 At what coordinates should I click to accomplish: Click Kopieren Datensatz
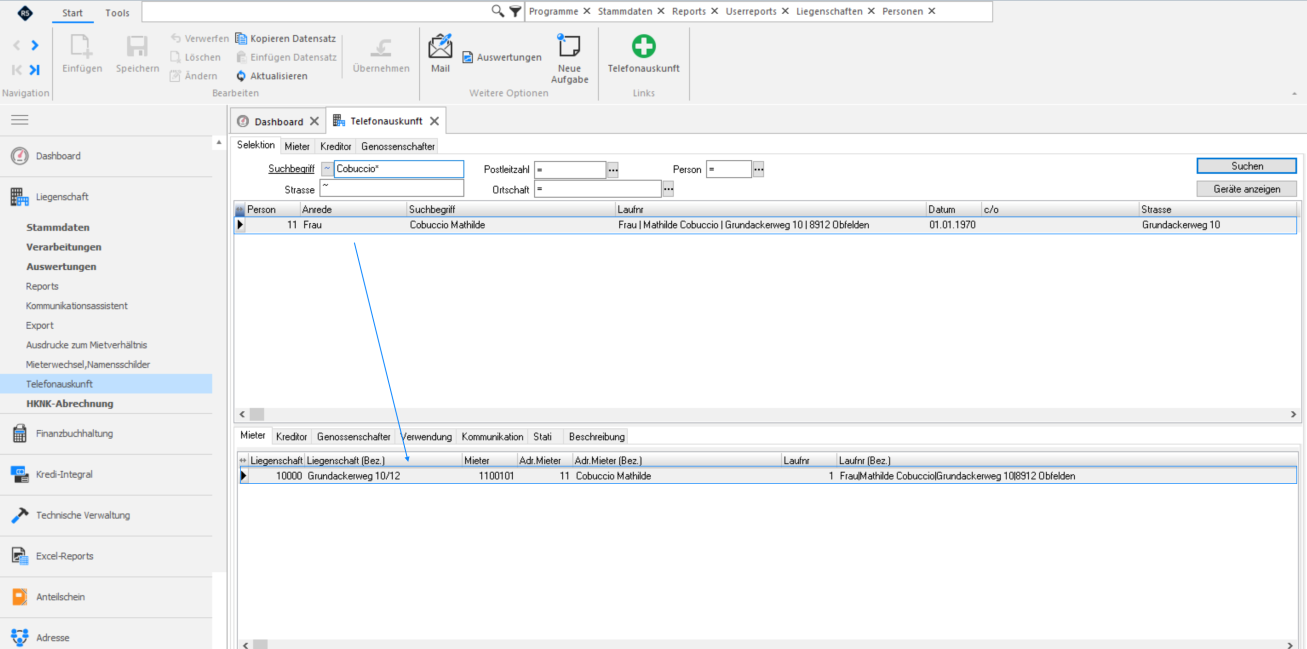286,38
